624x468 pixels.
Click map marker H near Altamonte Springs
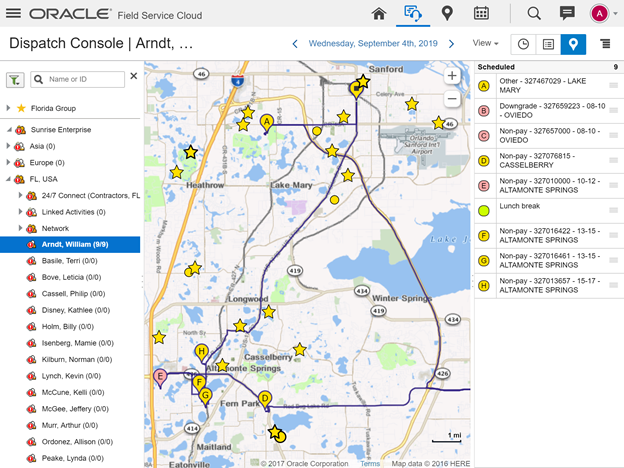tap(202, 353)
